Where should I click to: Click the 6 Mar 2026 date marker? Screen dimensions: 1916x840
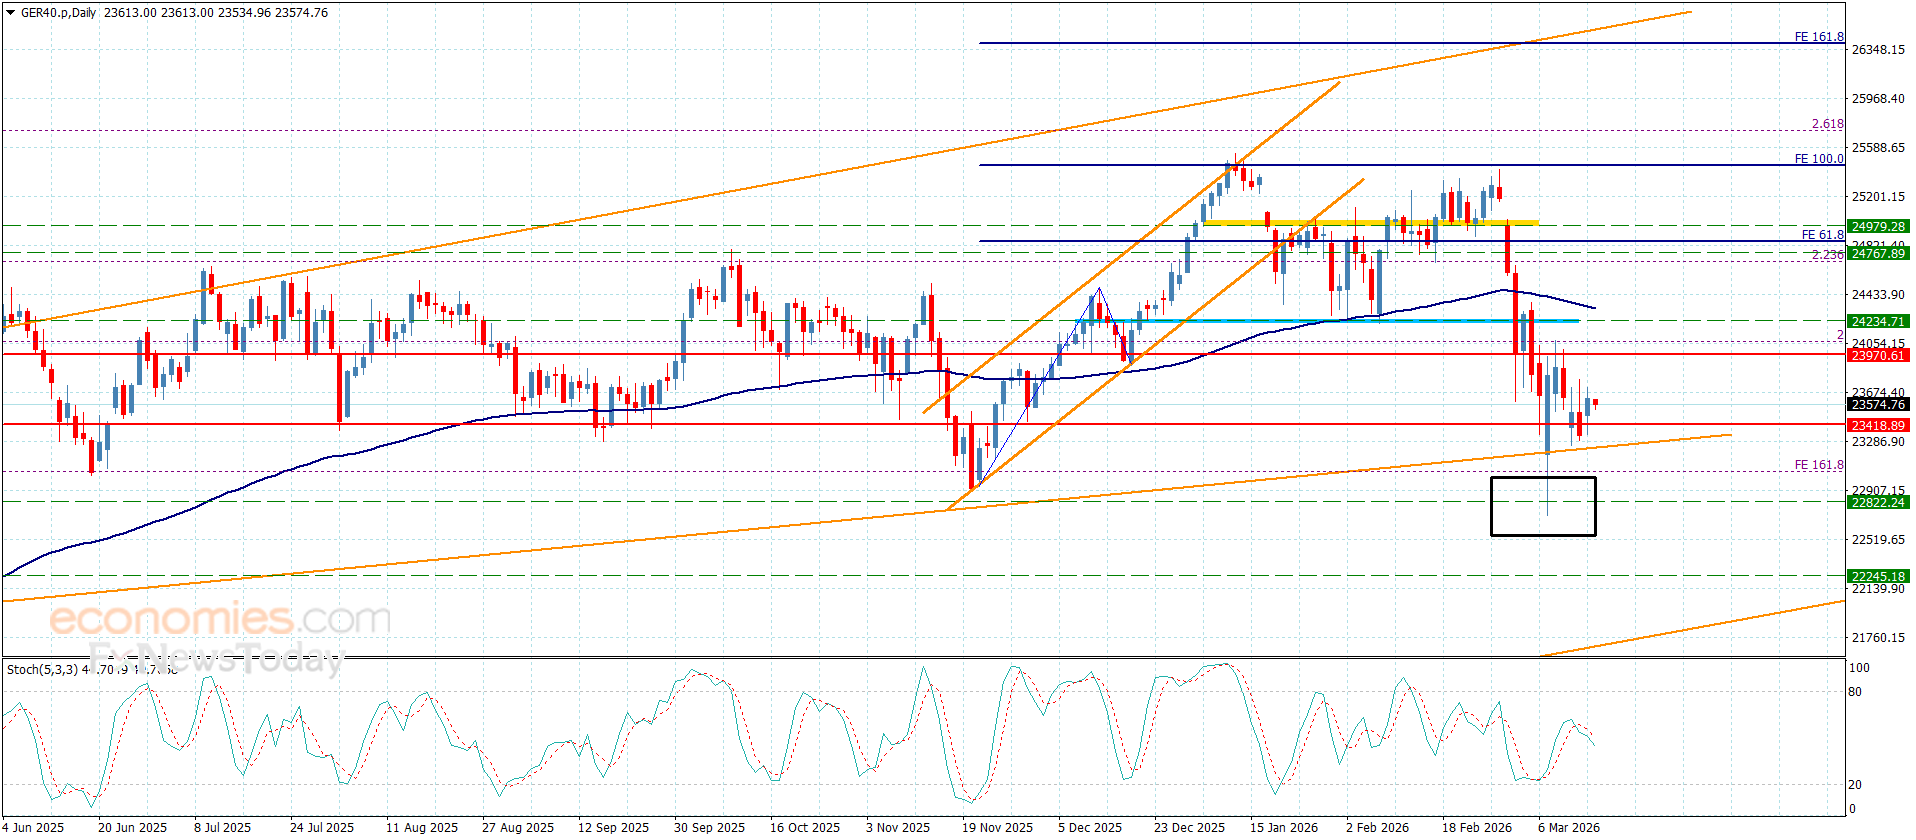coord(1568,827)
